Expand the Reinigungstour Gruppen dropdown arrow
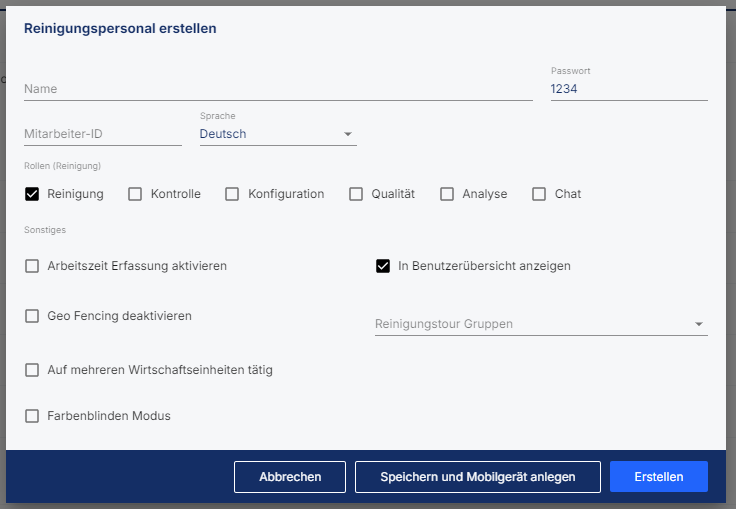The width and height of the screenshot is (736, 509). tap(698, 324)
